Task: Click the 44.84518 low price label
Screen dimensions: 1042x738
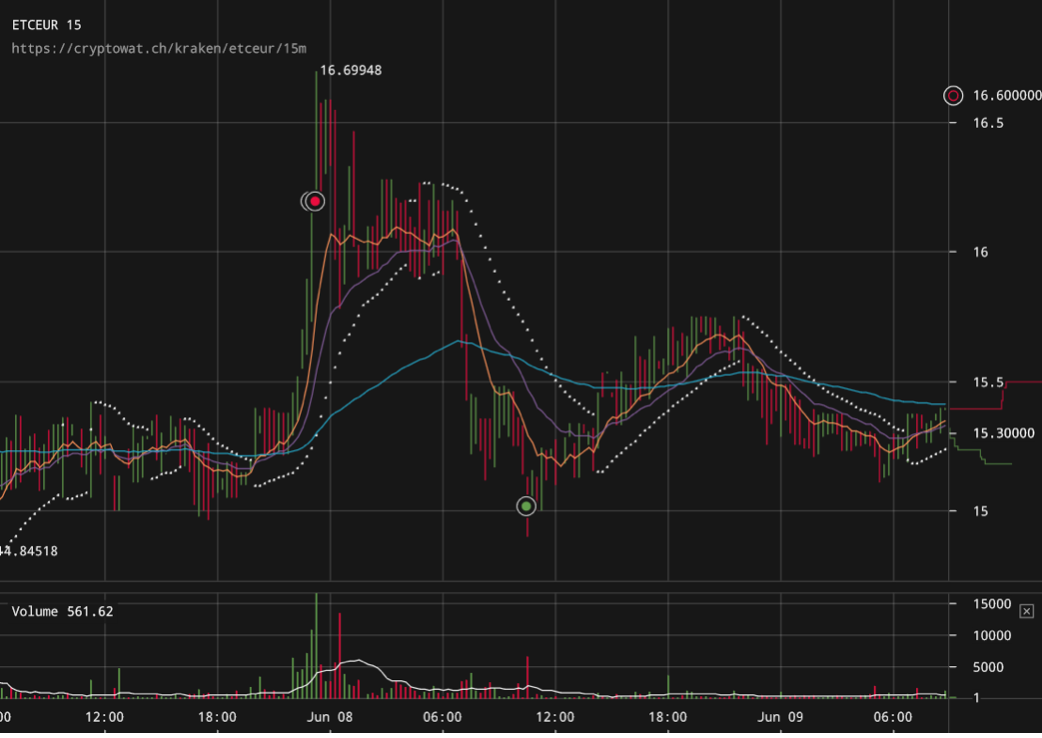Action: click(x=29, y=551)
